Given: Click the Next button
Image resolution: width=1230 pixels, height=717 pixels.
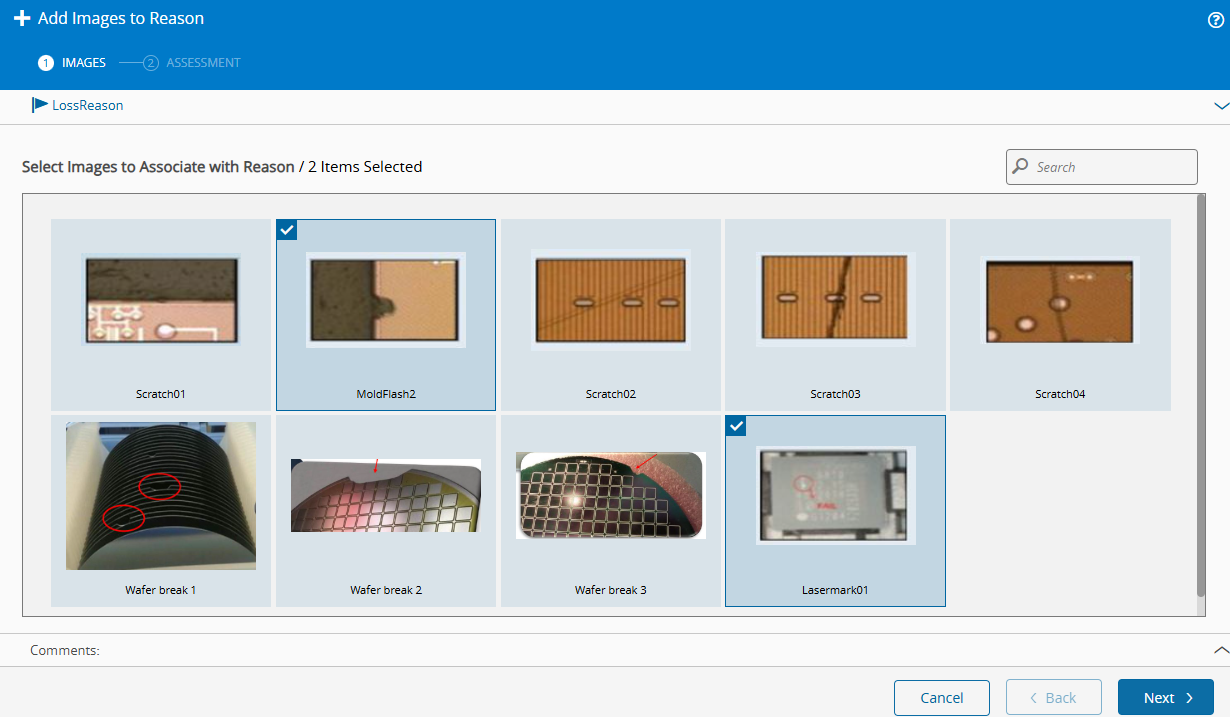Looking at the screenshot, I should [x=1166, y=698].
